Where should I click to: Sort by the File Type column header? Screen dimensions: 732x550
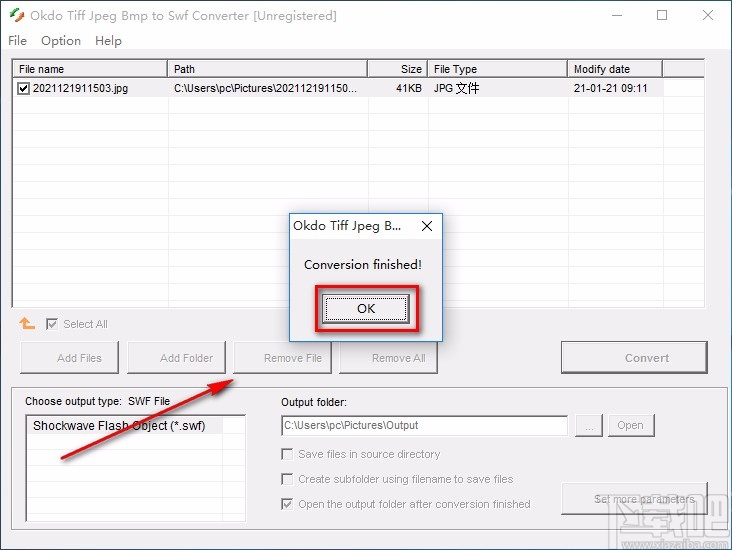pyautogui.click(x=498, y=69)
